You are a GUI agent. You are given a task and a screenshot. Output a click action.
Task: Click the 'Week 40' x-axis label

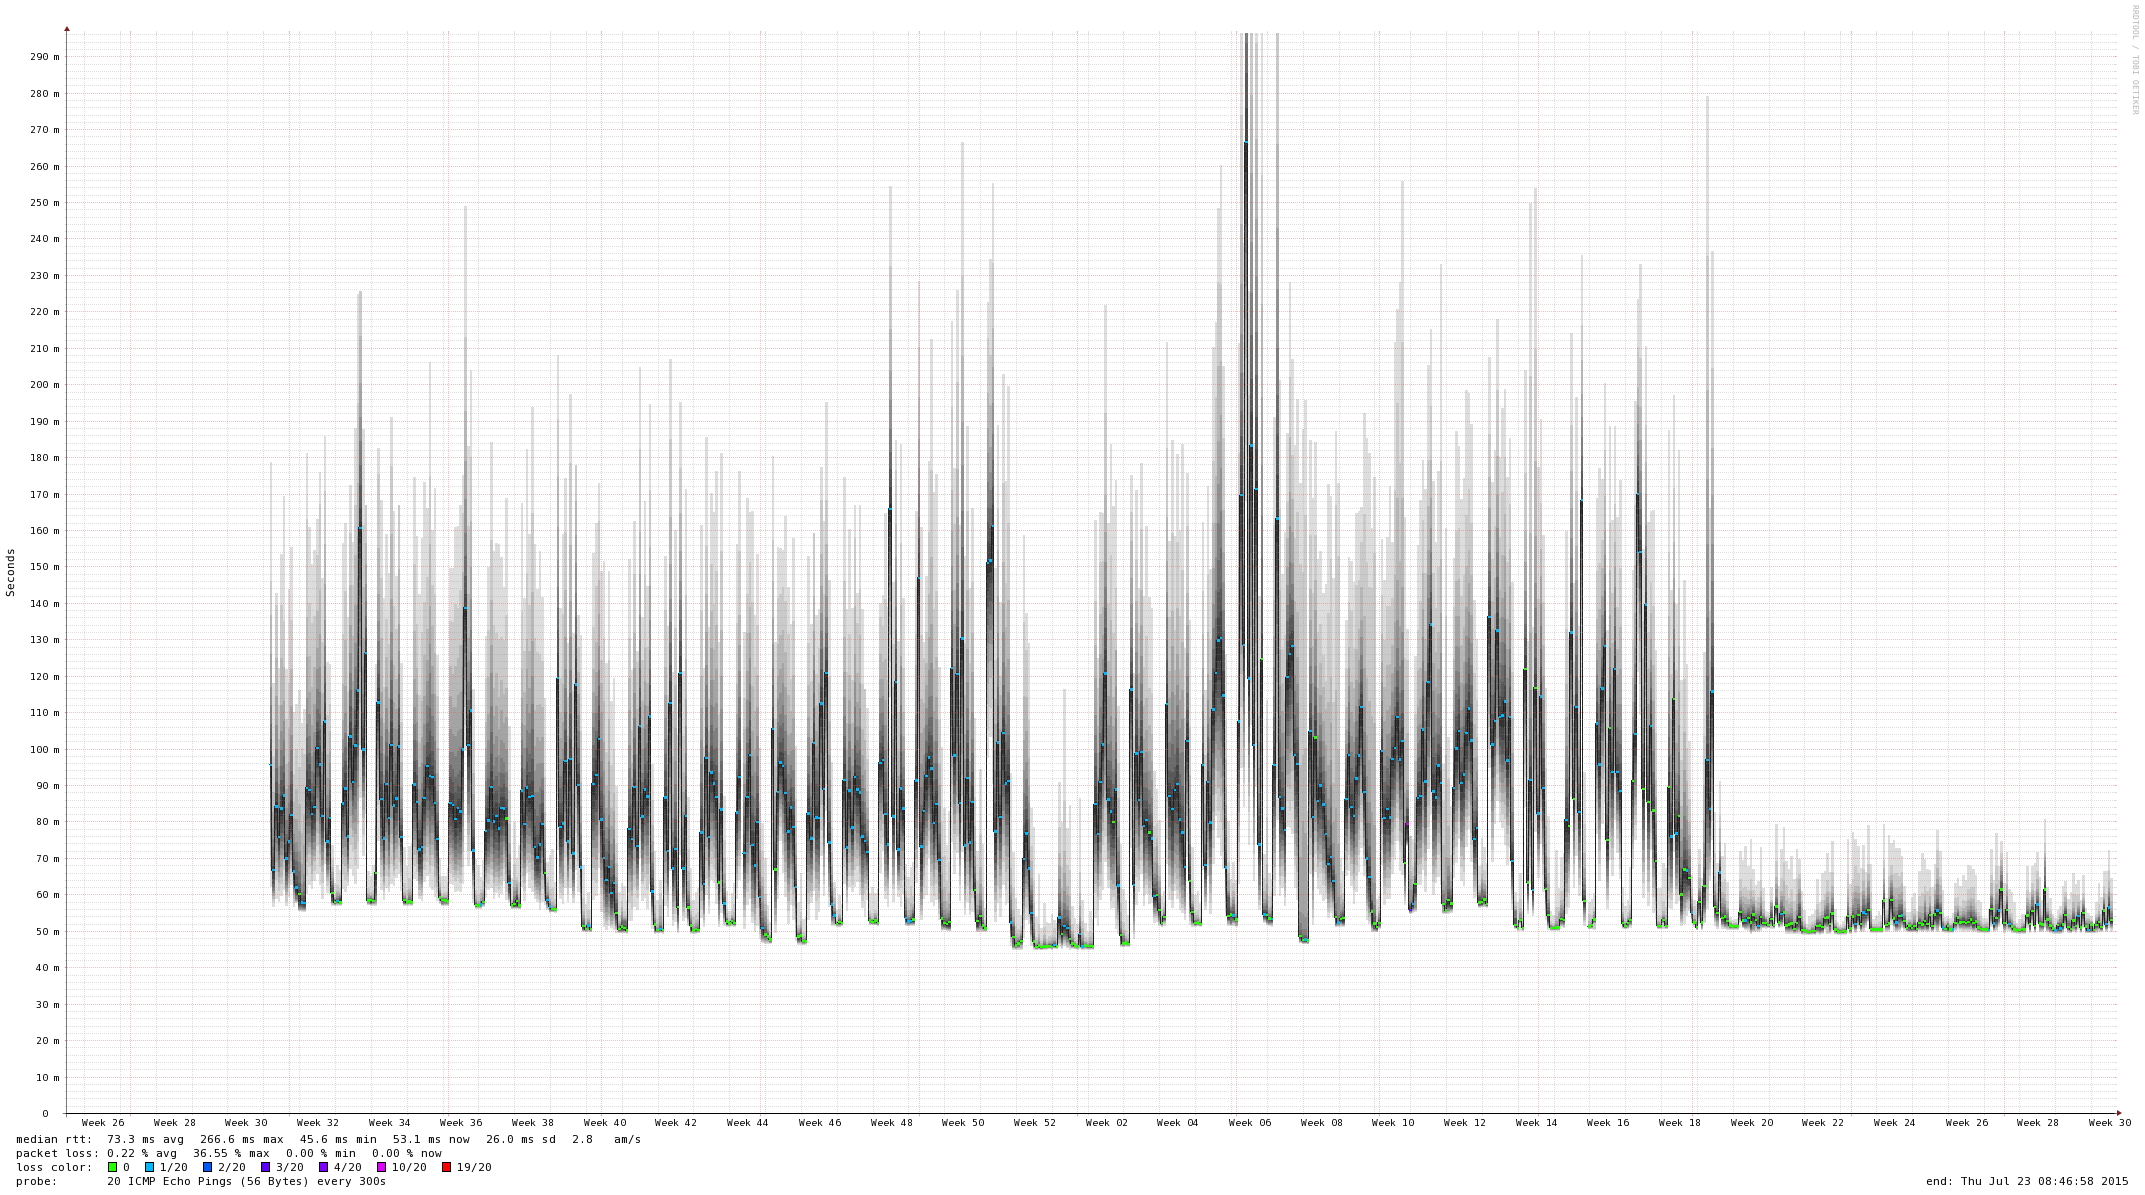point(605,1123)
